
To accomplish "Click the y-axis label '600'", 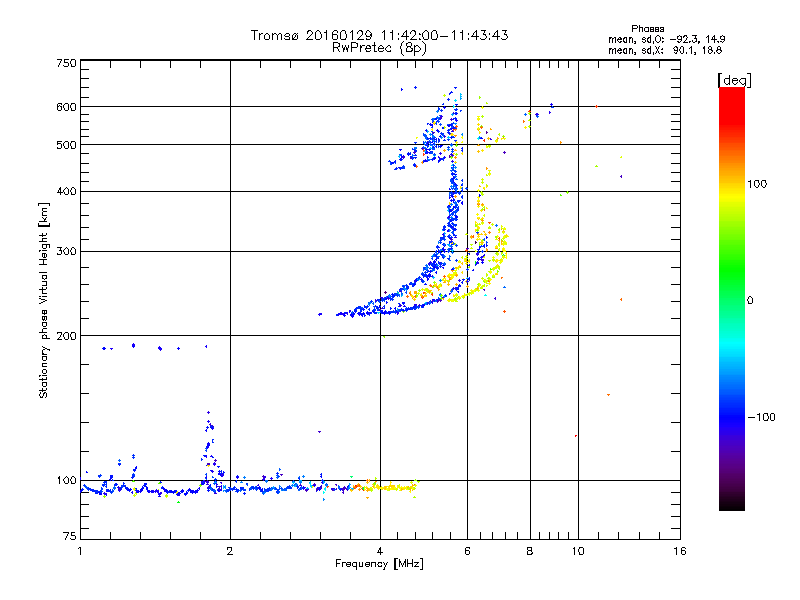I will click(x=66, y=107).
